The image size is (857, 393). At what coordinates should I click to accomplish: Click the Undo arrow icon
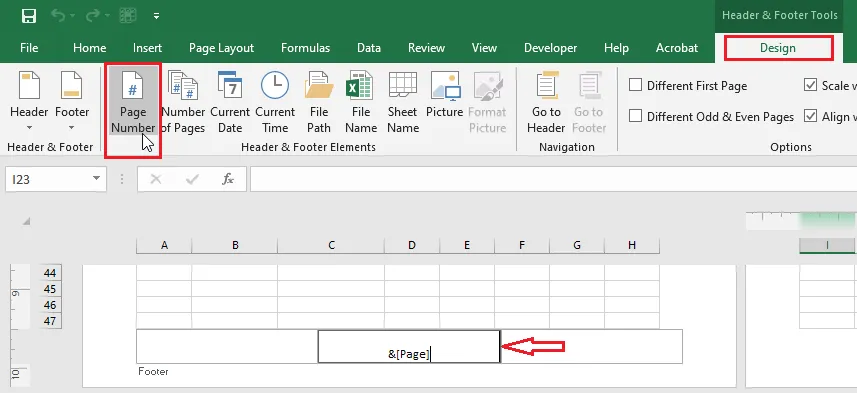pos(58,16)
